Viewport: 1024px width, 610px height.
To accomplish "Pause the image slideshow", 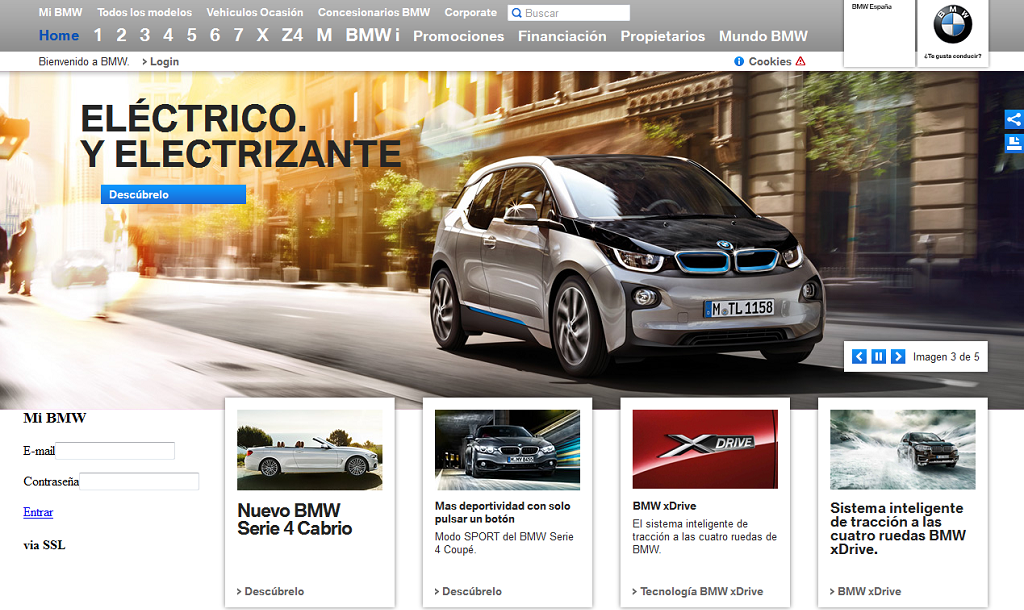I will pyautogui.click(x=879, y=357).
